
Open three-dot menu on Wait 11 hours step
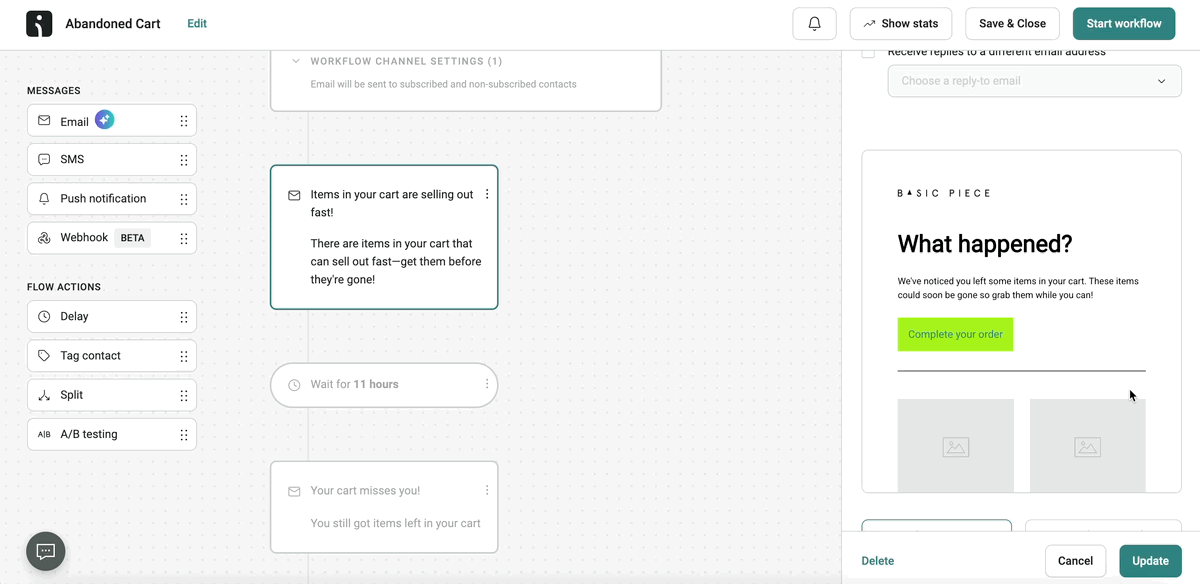[487, 385]
